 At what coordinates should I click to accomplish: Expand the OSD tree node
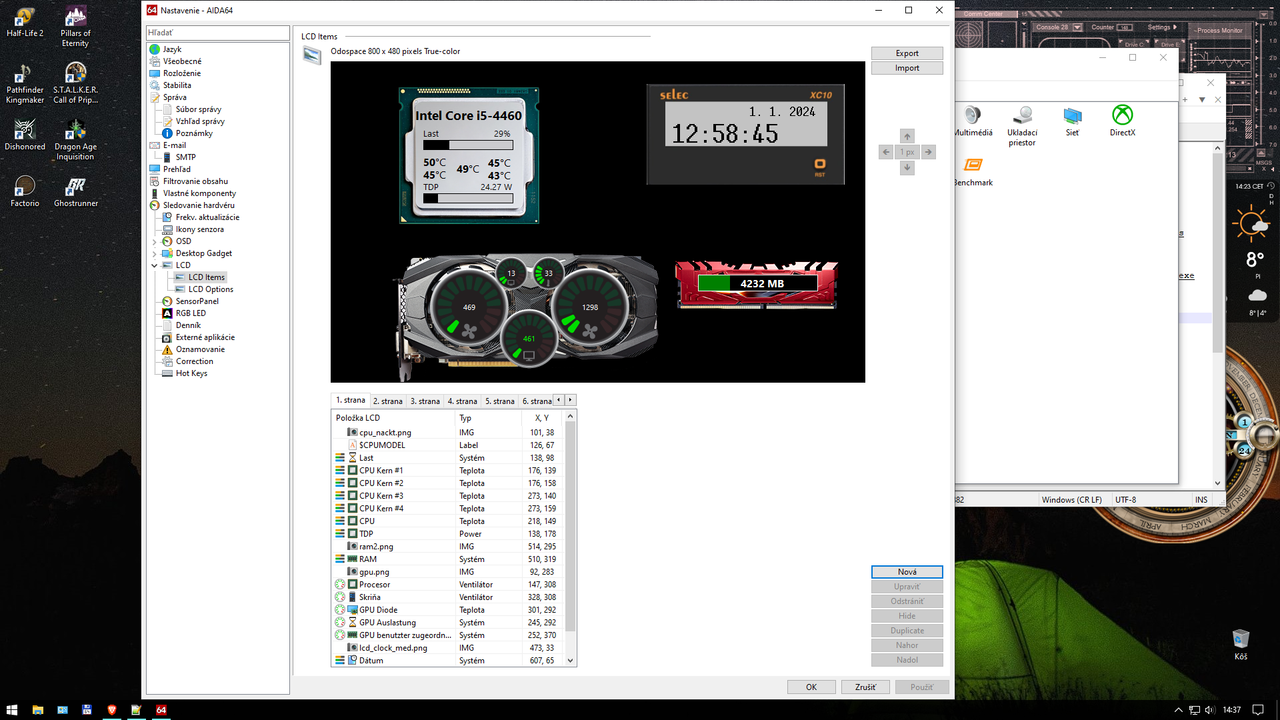(155, 241)
